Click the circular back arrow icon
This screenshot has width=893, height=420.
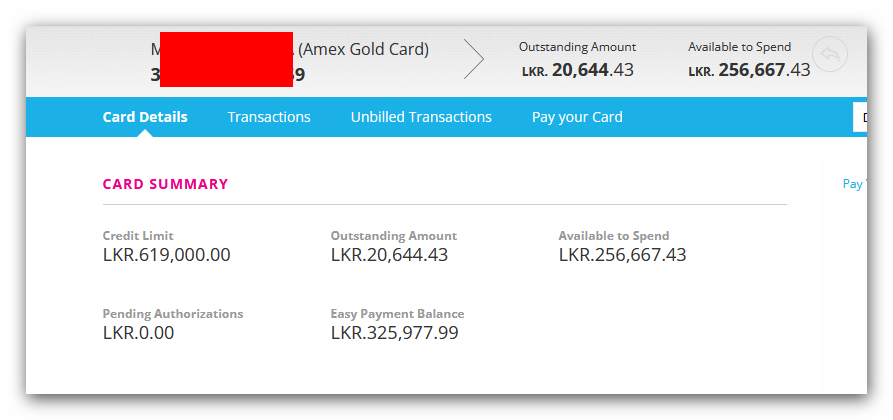pyautogui.click(x=830, y=55)
